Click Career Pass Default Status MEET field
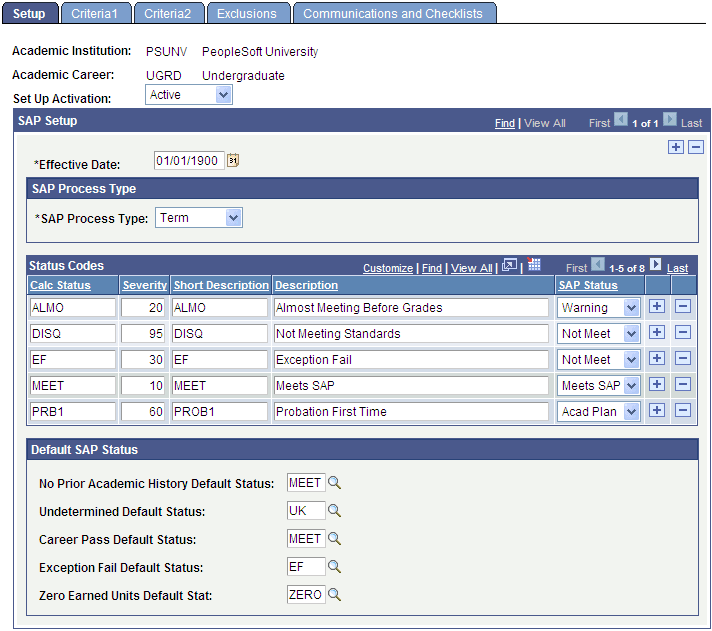 [x=306, y=539]
